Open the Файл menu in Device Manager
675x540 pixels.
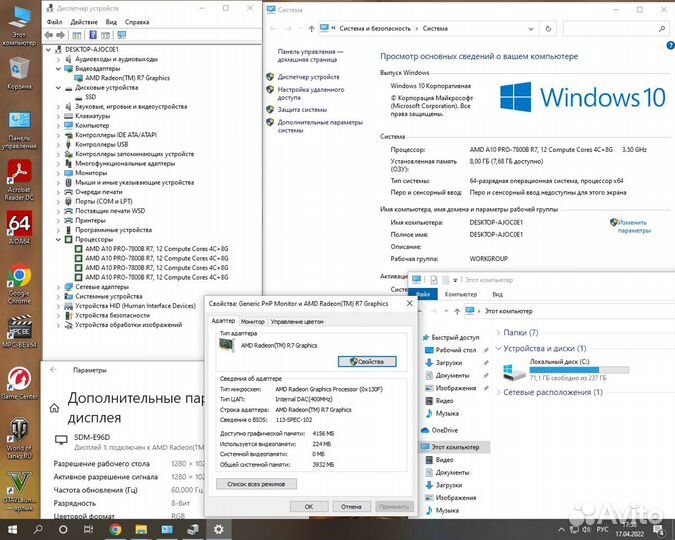[54, 22]
